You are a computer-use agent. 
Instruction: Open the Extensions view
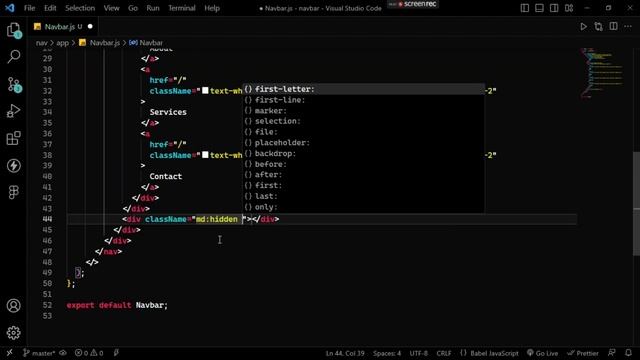tap(13, 138)
